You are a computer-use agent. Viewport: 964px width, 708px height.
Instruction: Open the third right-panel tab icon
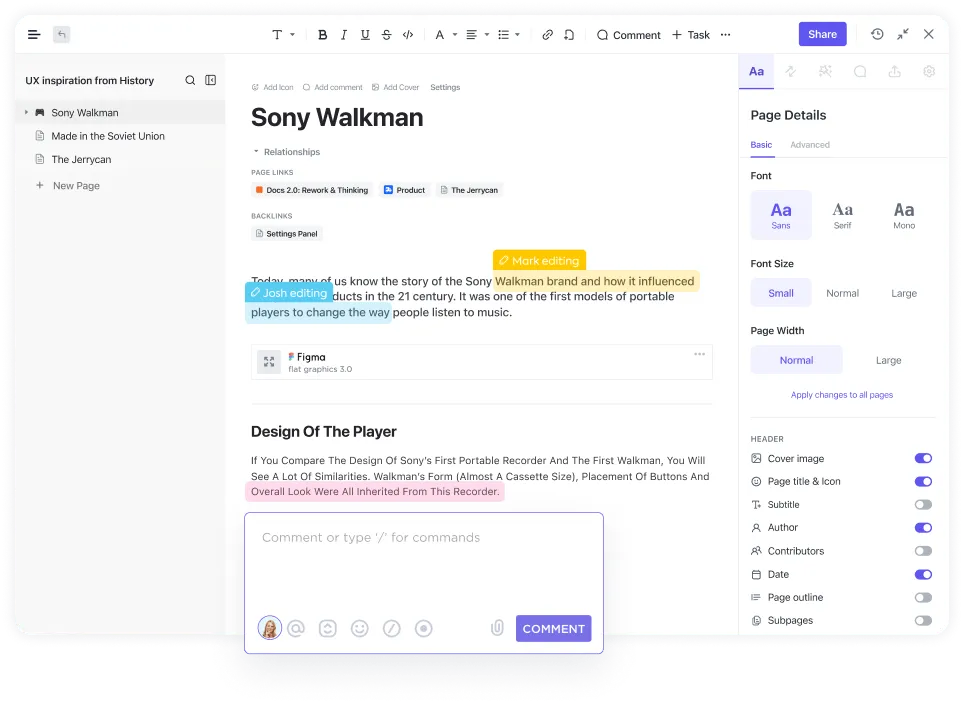[x=825, y=71]
